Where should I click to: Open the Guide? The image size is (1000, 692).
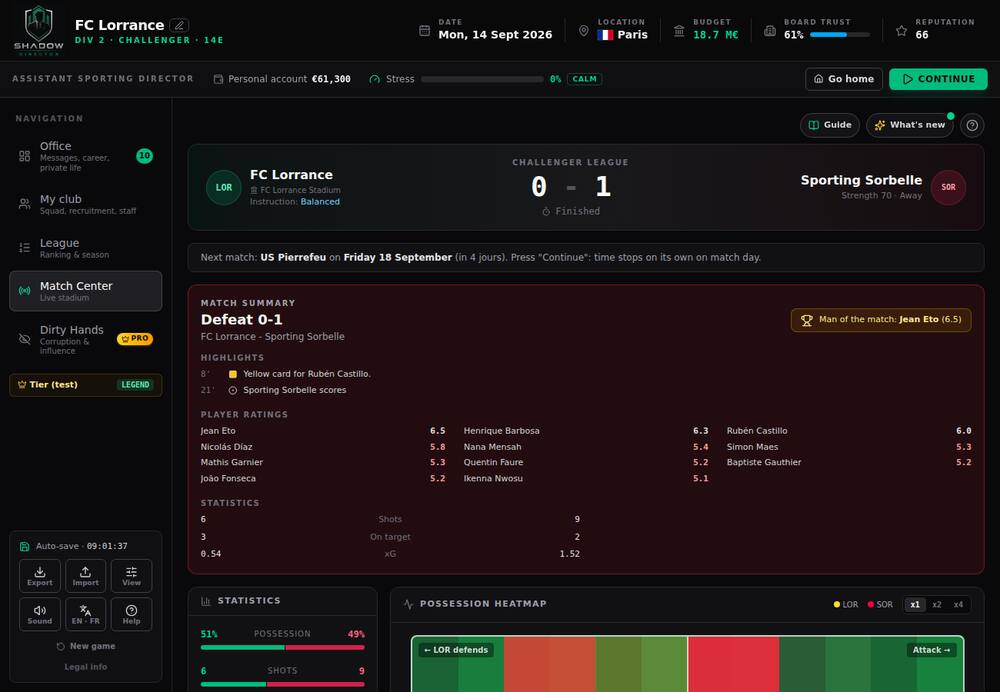[x=830, y=125]
